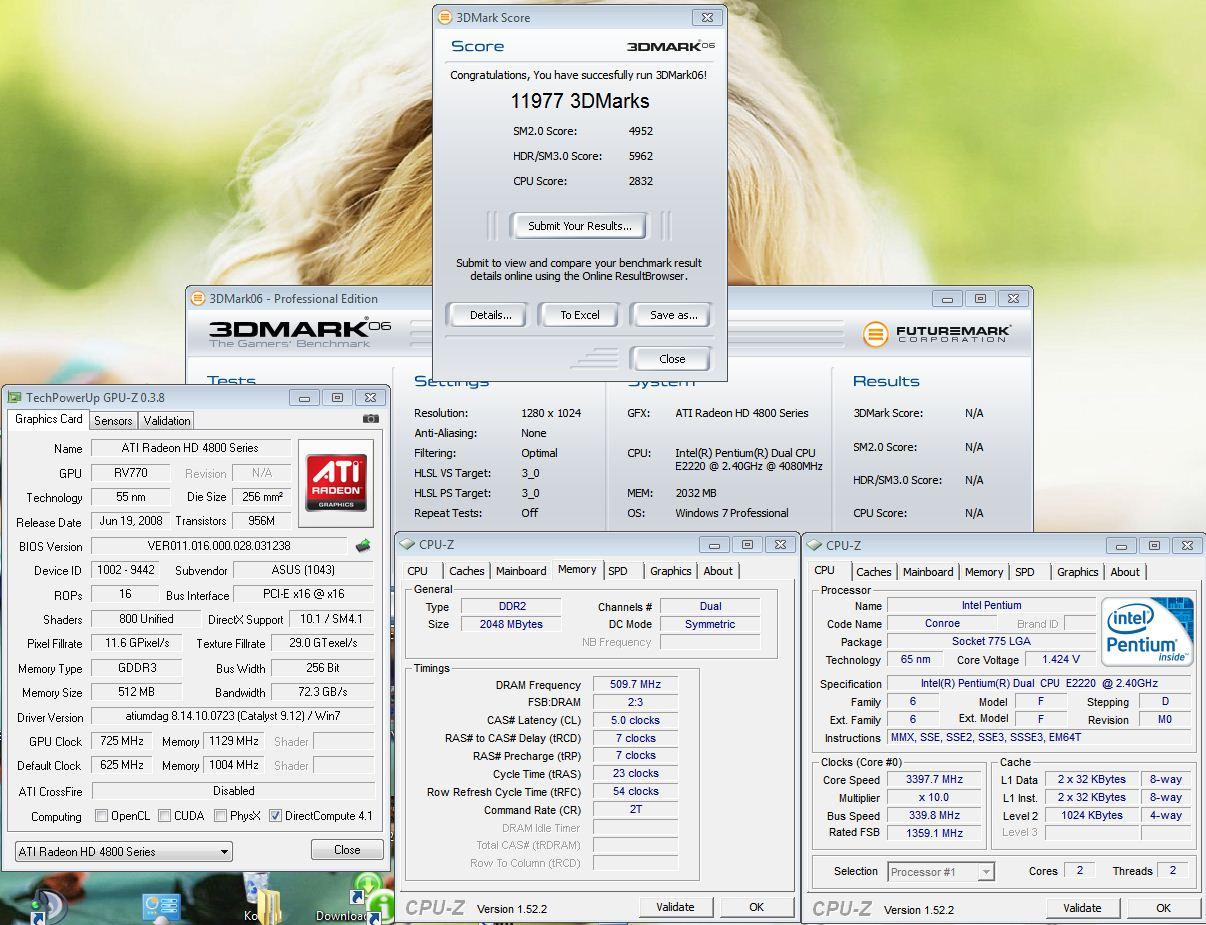Open the ATI Radeon HD 4800 Series dropdown
The height and width of the screenshot is (925, 1206).
click(124, 852)
